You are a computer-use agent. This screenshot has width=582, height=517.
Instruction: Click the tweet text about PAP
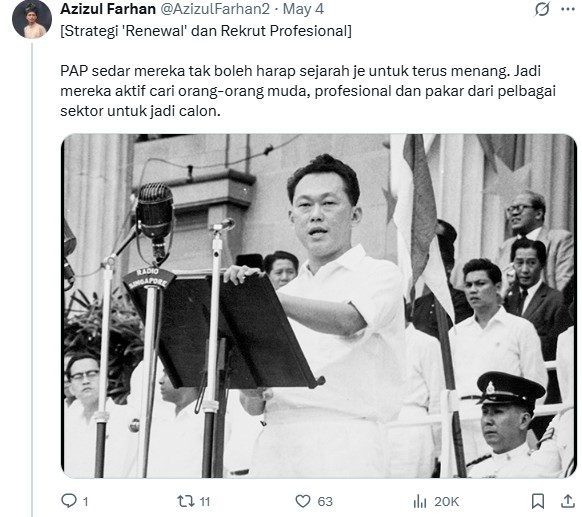coord(308,91)
